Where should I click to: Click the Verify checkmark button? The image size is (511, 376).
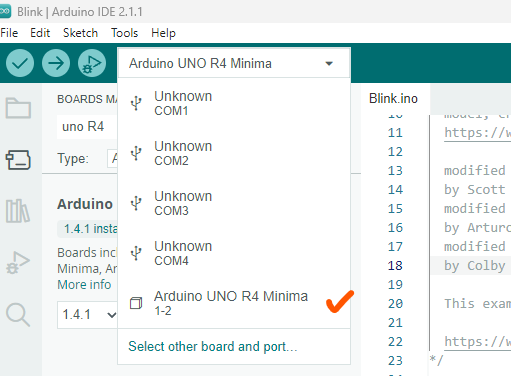pos(20,63)
